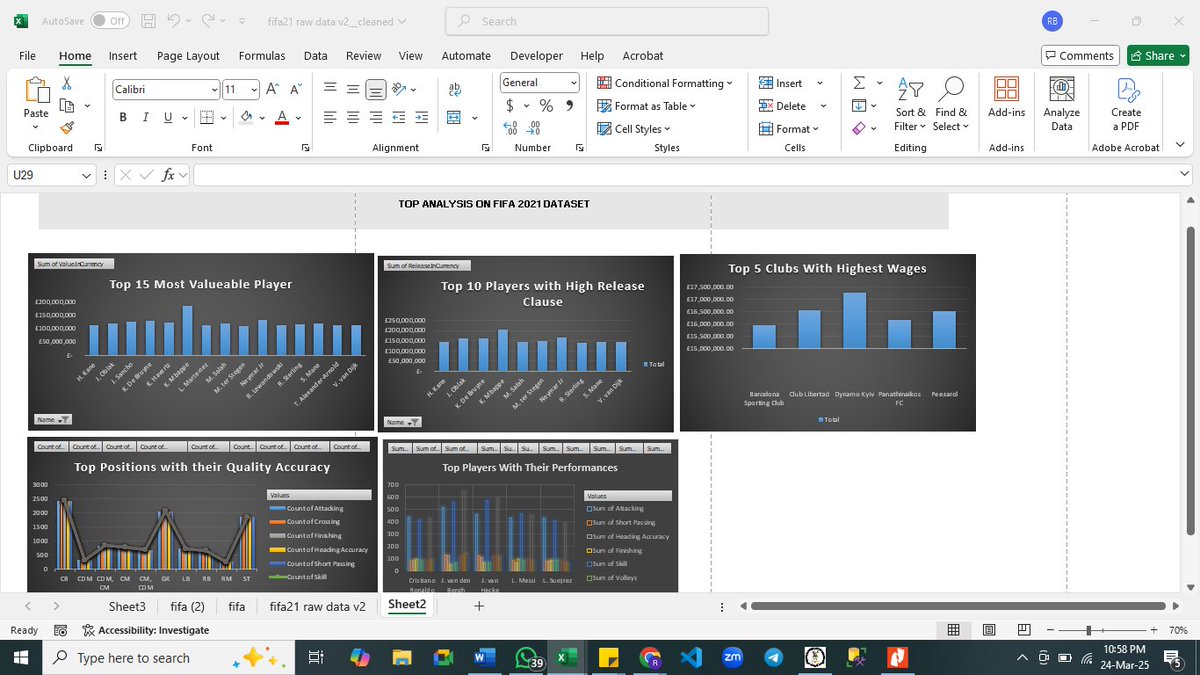Screen dimensions: 1200x675
Task: Open Sort & Filter
Action: [x=910, y=104]
